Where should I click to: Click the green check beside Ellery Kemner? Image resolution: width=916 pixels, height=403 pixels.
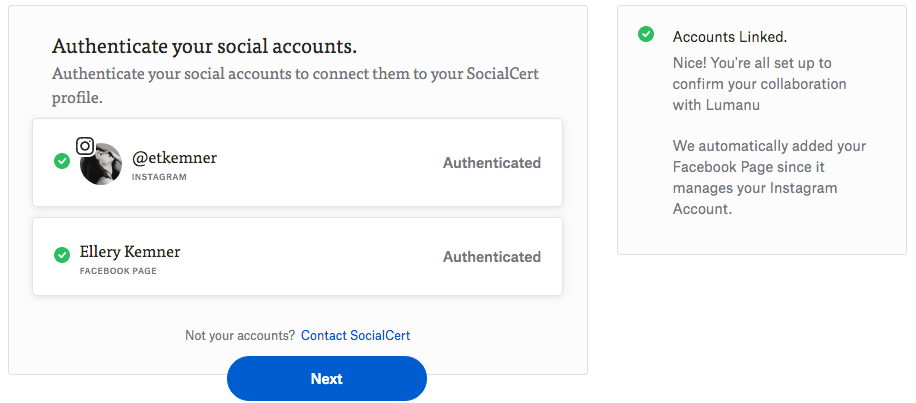(x=62, y=255)
